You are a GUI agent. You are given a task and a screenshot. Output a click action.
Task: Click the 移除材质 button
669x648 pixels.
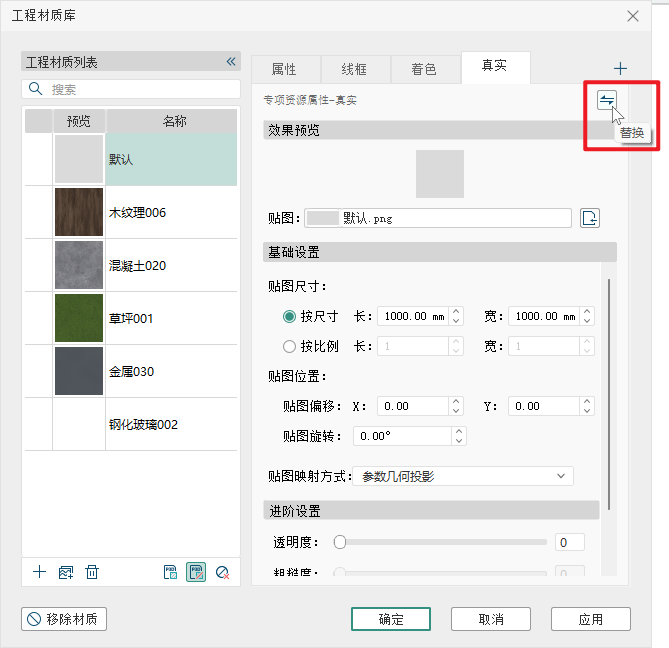pos(64,619)
